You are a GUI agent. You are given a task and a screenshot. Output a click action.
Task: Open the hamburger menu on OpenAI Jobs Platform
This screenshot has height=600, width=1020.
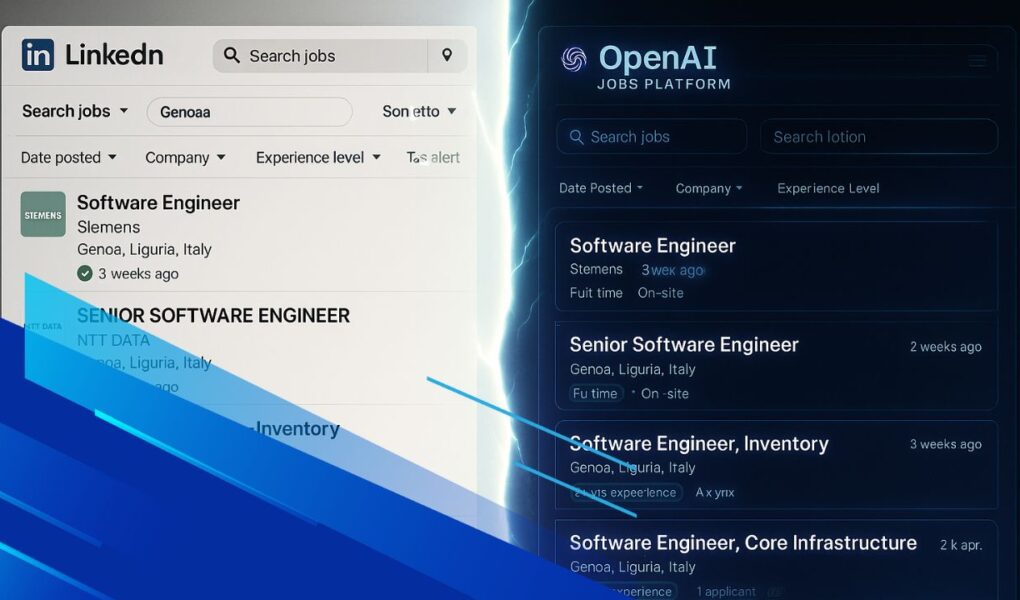click(x=977, y=62)
